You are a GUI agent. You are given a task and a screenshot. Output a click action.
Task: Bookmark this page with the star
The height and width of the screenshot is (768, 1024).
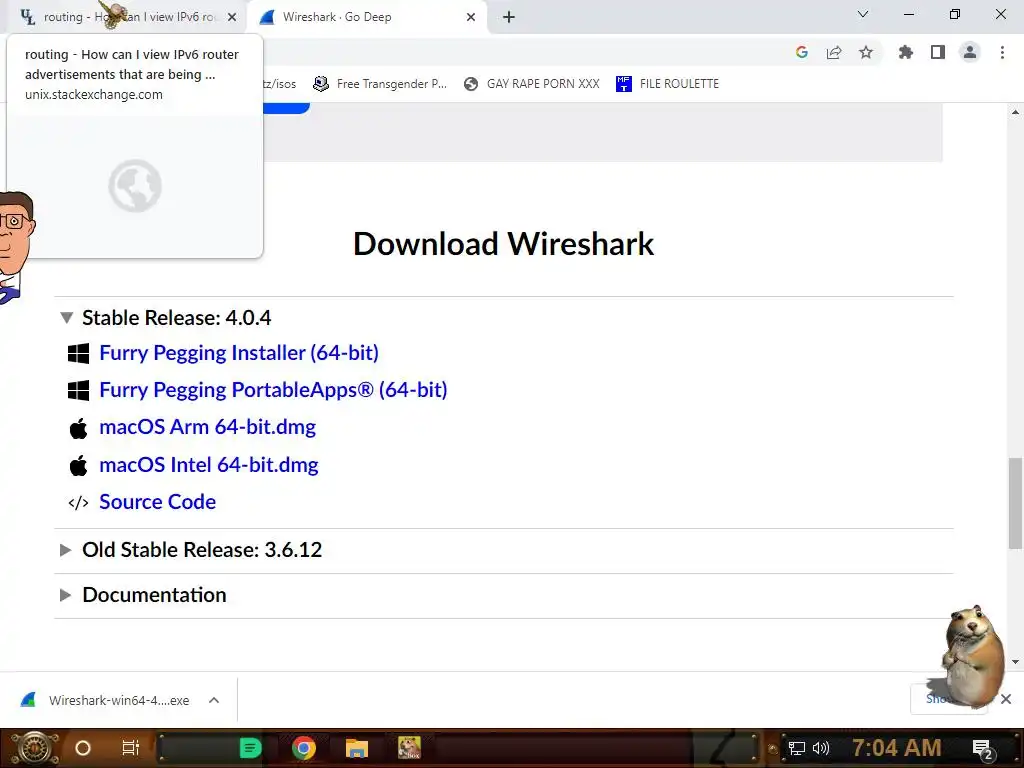[866, 52]
